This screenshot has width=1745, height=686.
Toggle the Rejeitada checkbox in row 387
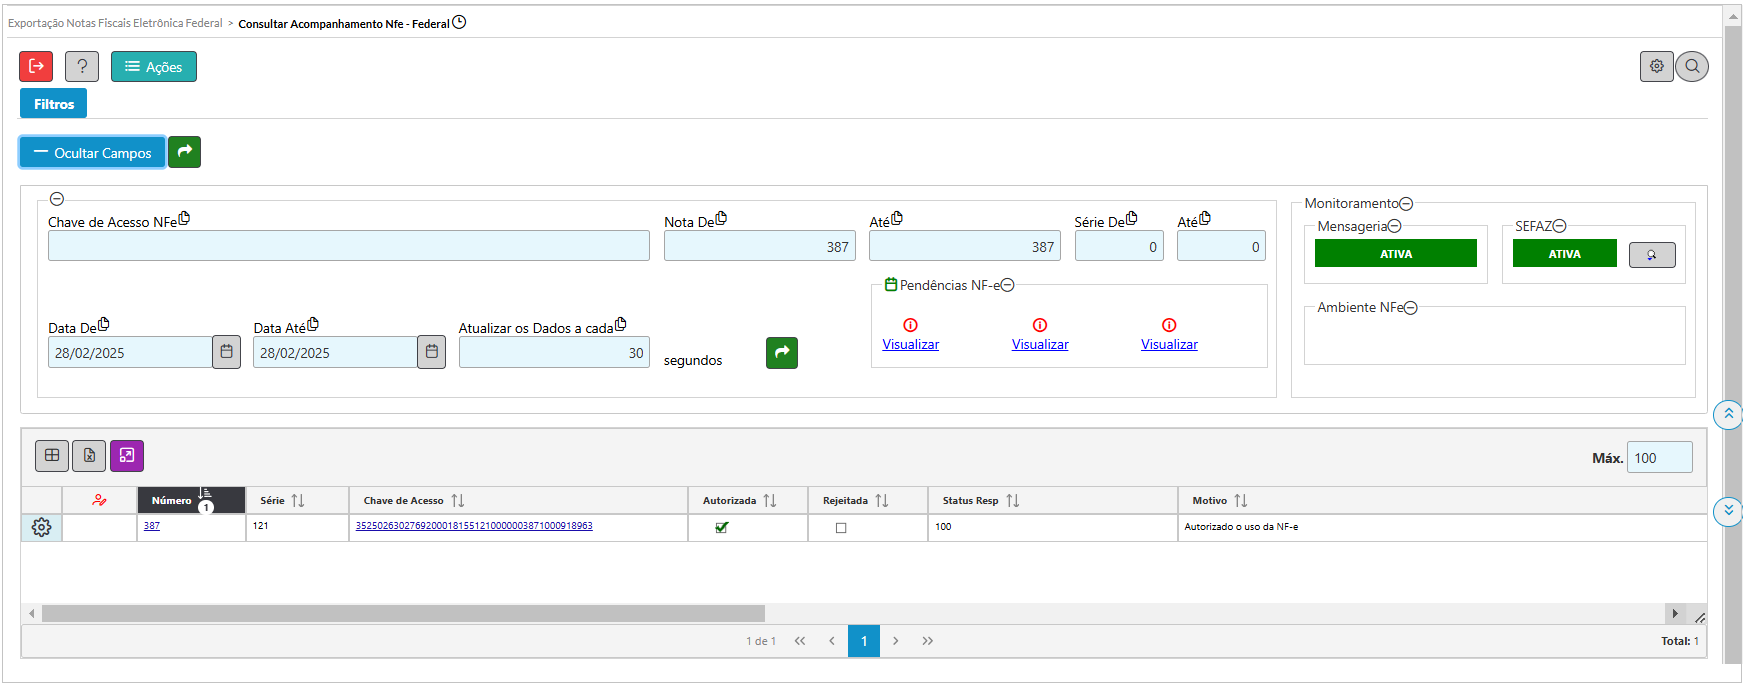click(841, 527)
